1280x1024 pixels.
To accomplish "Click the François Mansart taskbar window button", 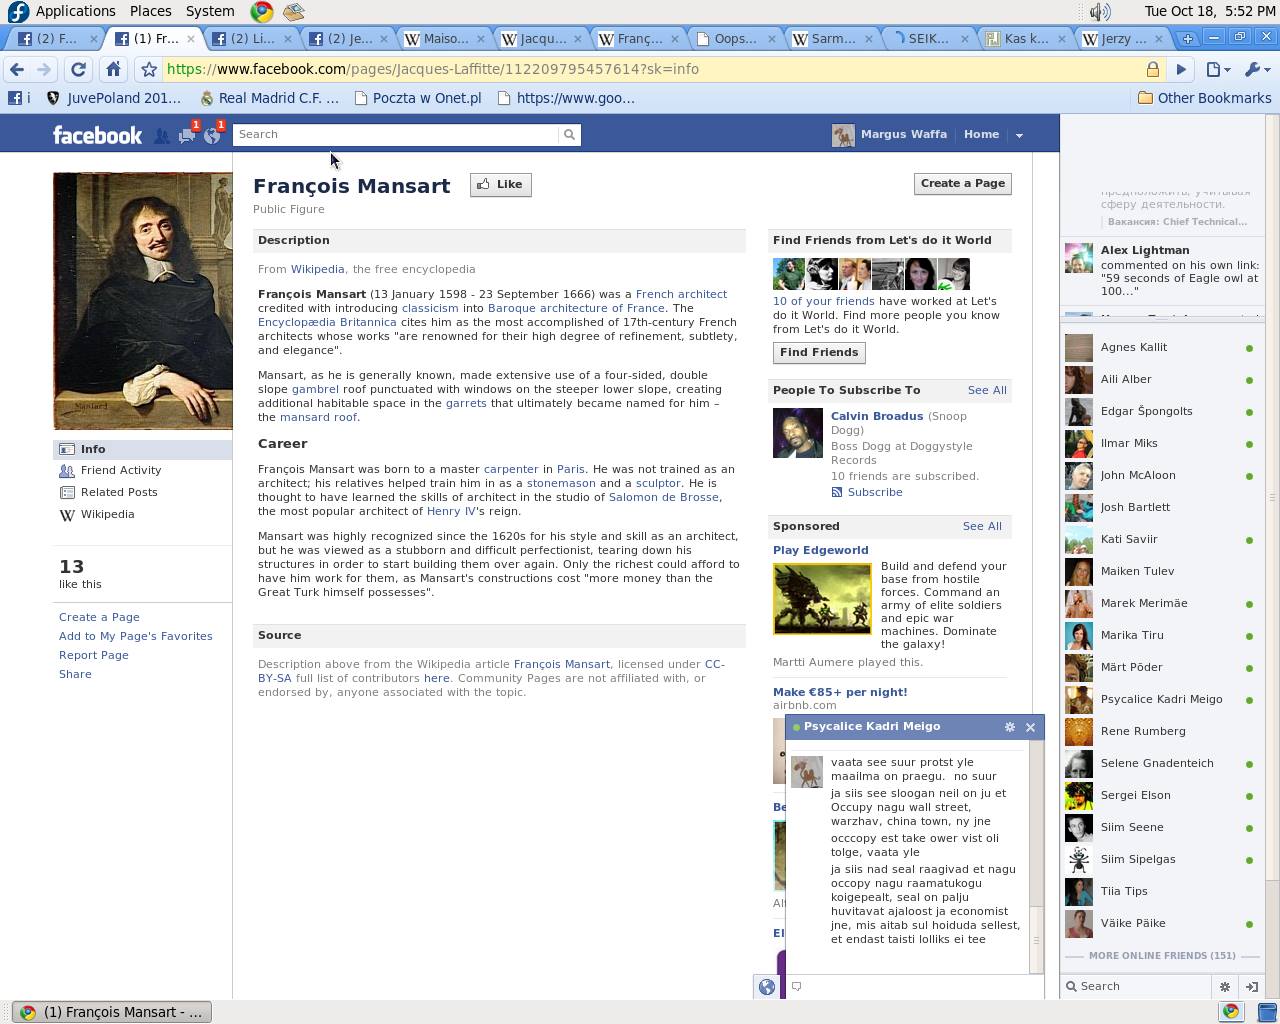I will [112, 1012].
